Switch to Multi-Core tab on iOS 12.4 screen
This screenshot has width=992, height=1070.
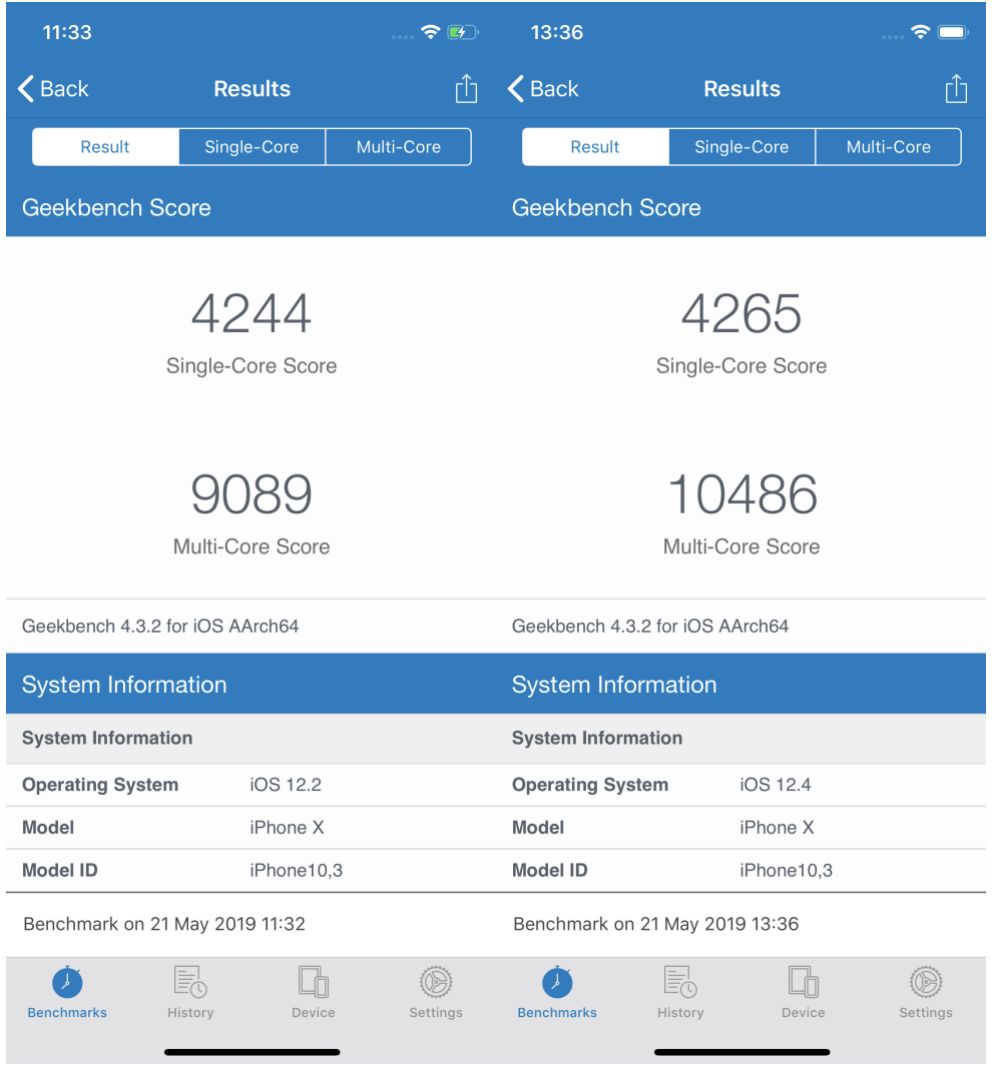[x=888, y=147]
